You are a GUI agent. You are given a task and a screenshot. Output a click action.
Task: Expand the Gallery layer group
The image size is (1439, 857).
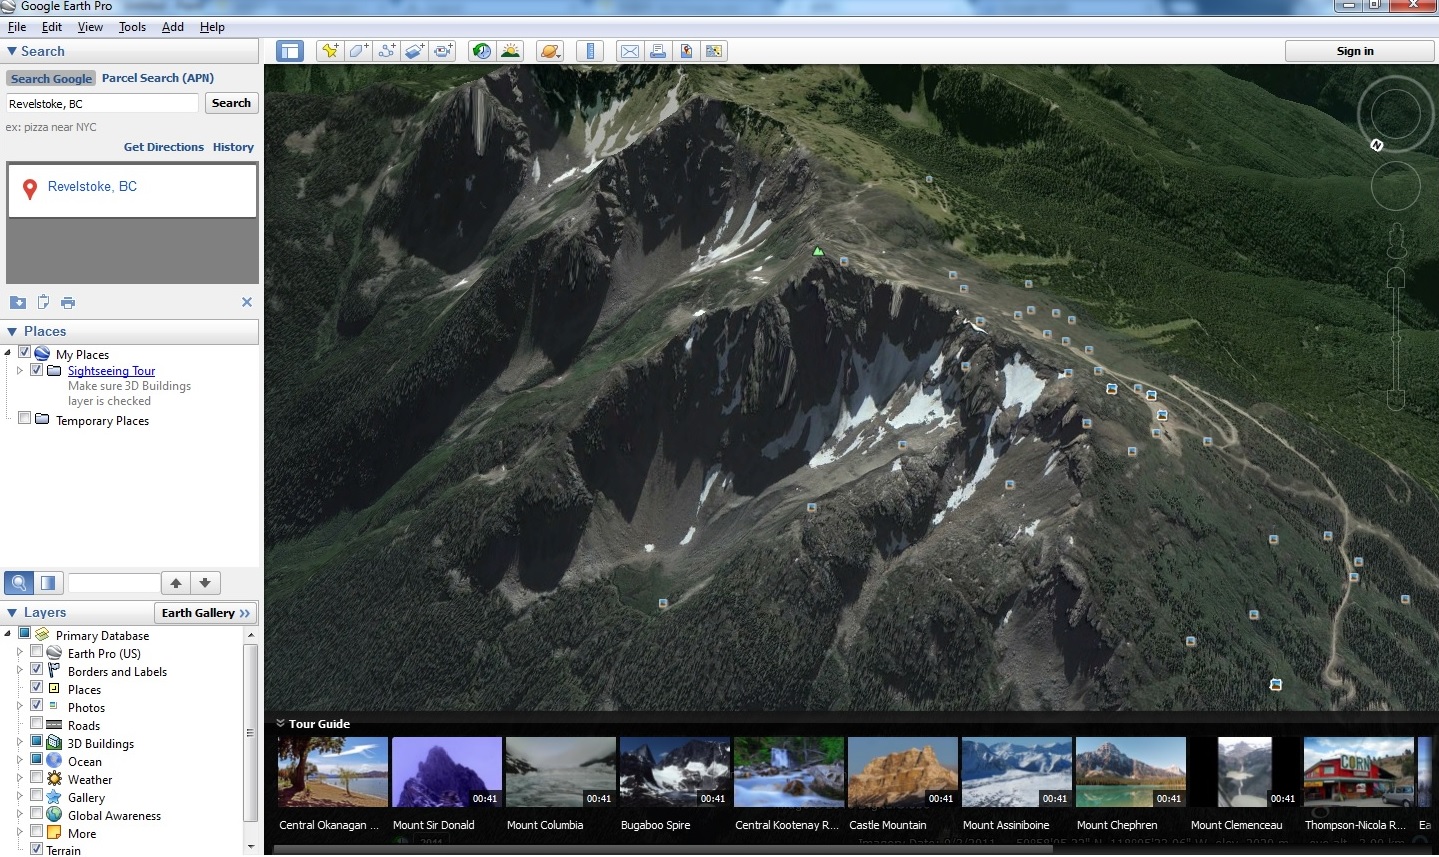tap(20, 797)
